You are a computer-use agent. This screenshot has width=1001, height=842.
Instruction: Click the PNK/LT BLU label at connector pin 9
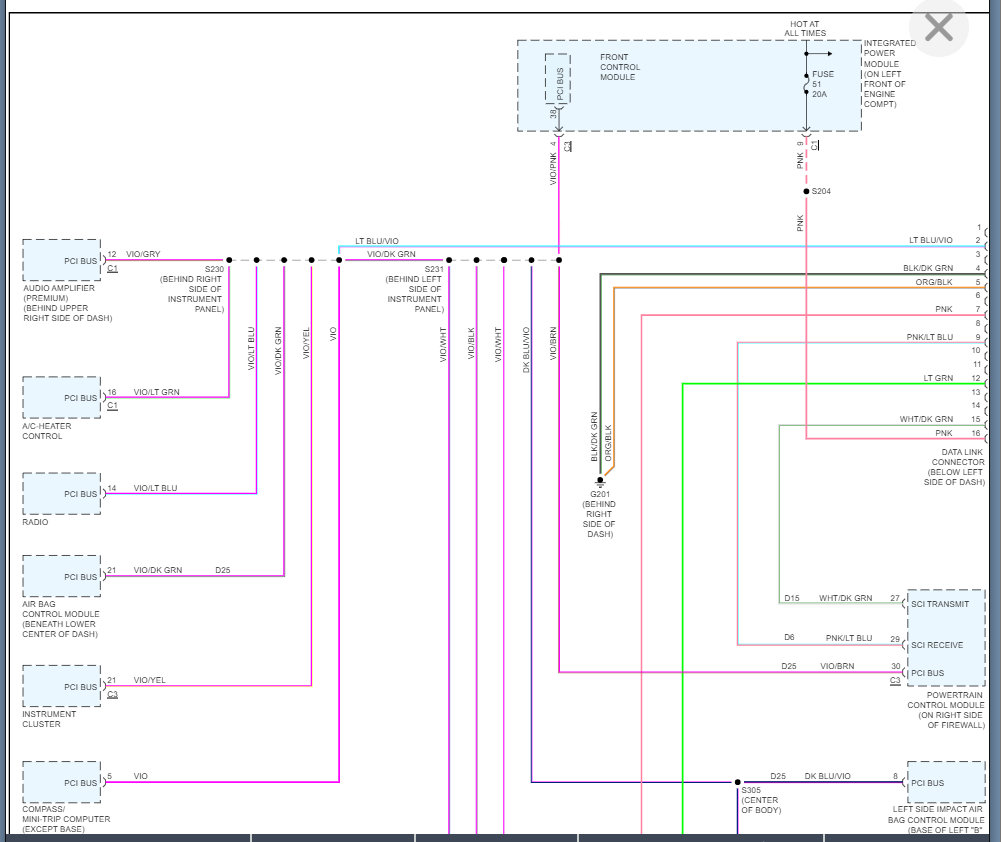tap(930, 337)
